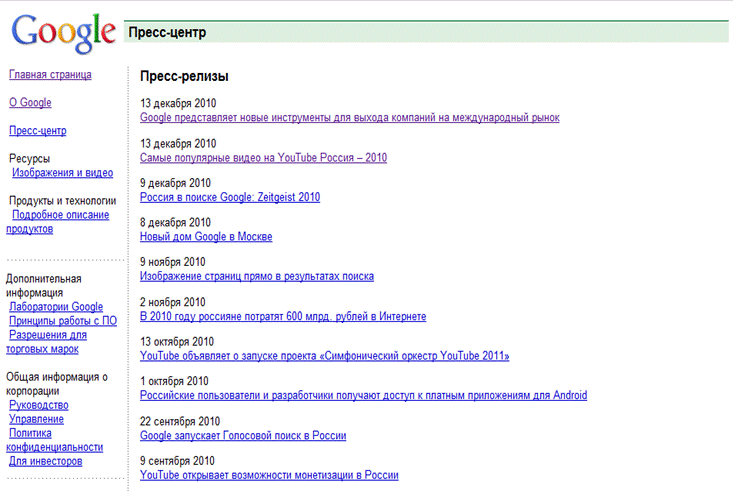This screenshot has width=733, height=491.
Task: Open Принципы работы с ПО
Action: pos(63,321)
